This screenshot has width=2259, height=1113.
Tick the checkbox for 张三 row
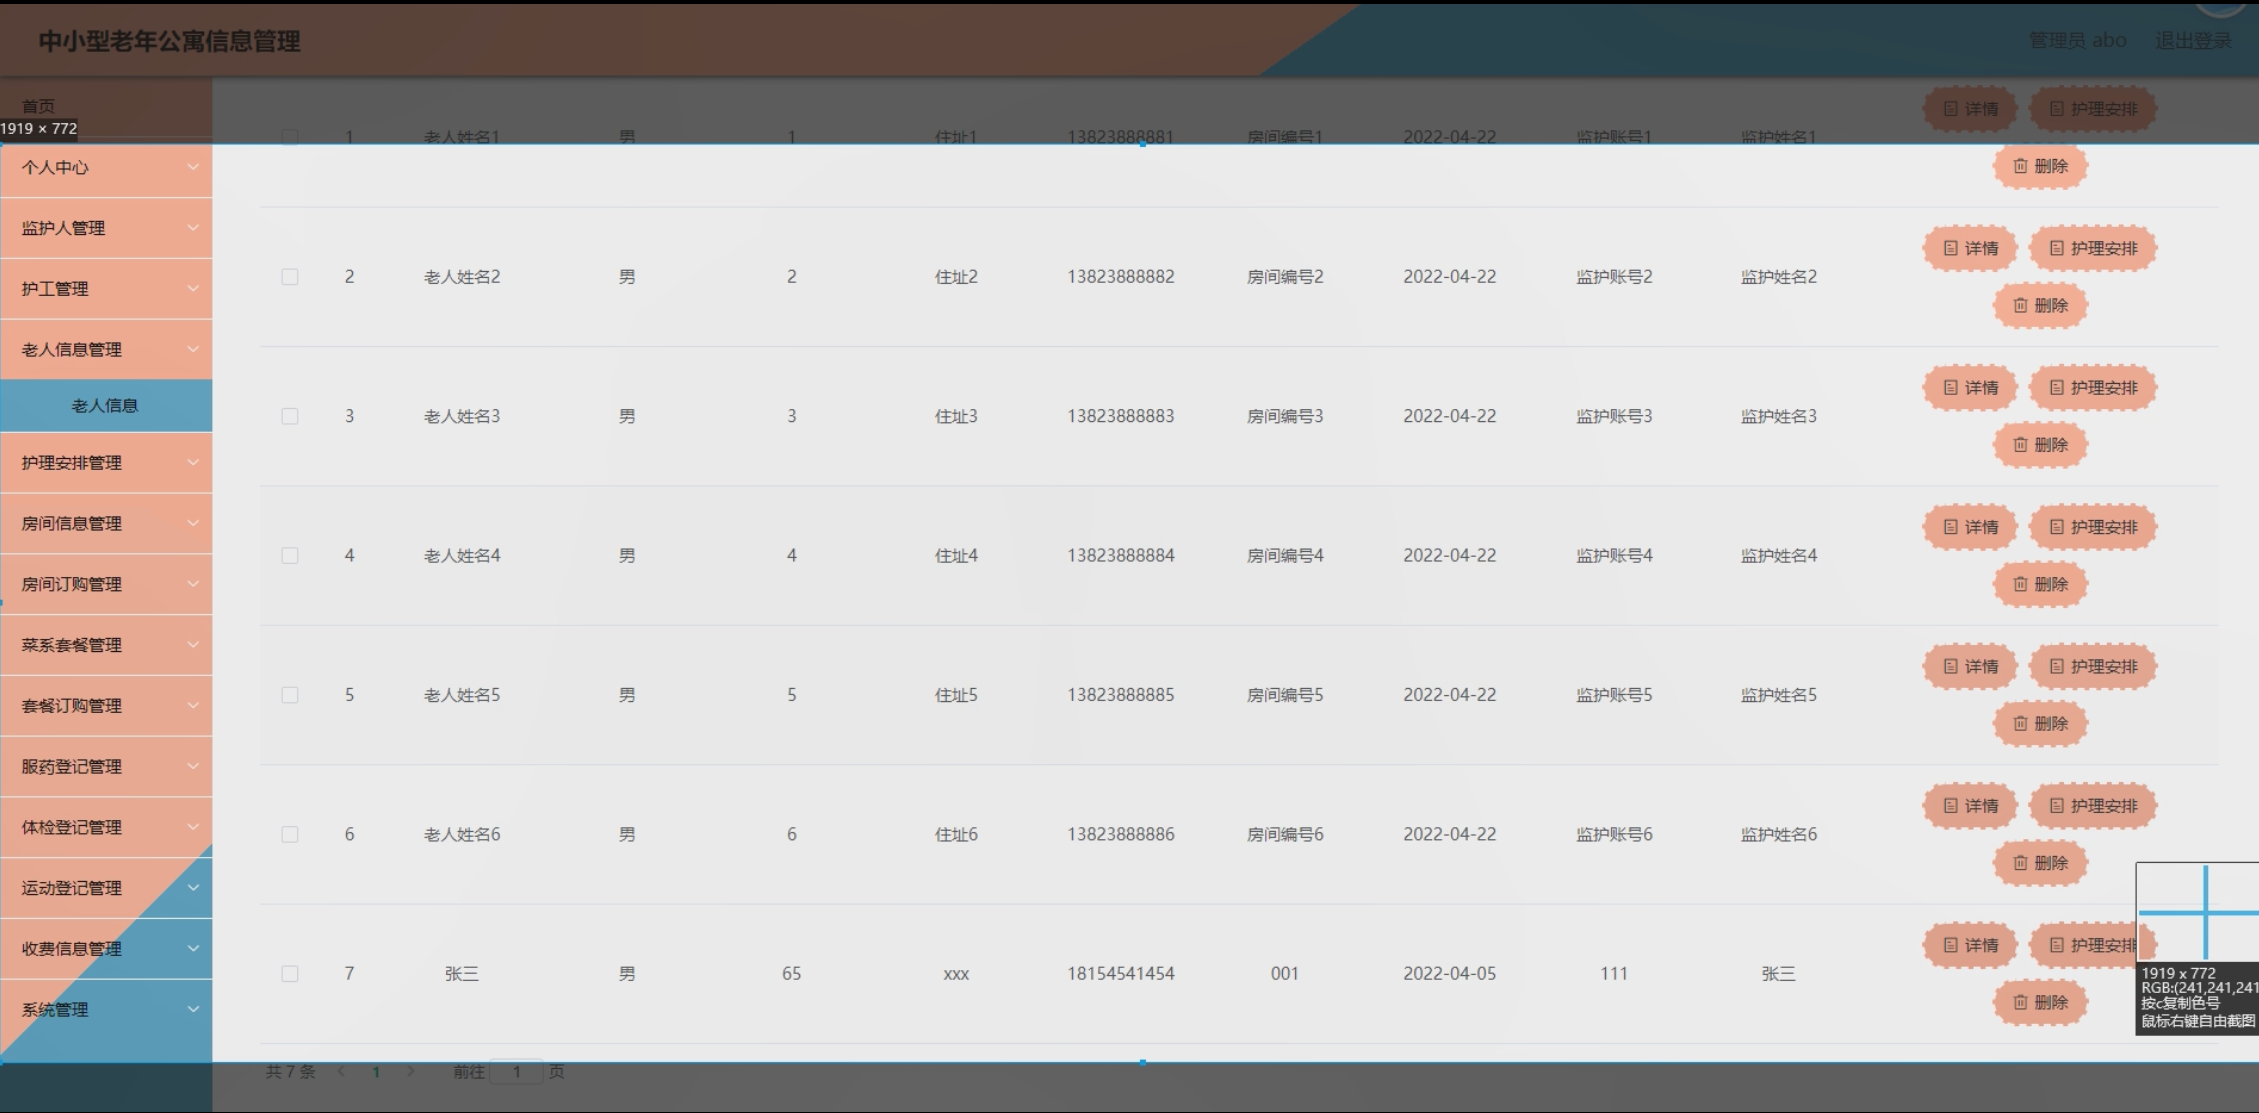click(290, 974)
